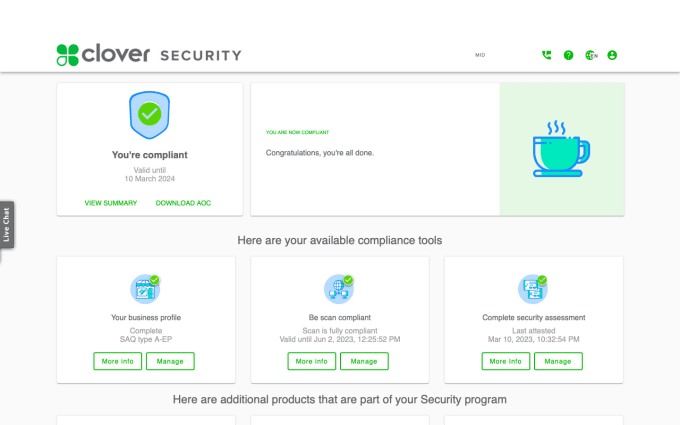Image resolution: width=680 pixels, height=425 pixels.
Task: Click the VIEW SUMMARY link
Action: 111,203
